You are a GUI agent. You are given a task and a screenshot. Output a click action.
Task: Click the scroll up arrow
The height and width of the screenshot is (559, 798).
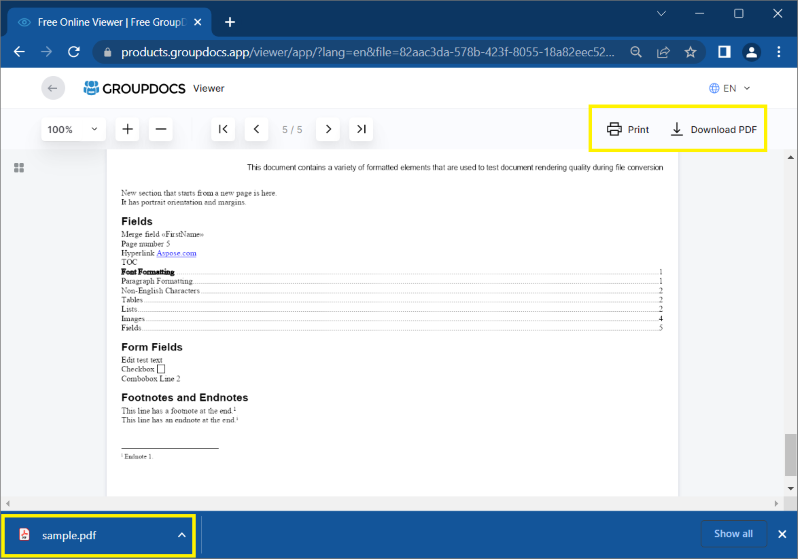tap(790, 157)
